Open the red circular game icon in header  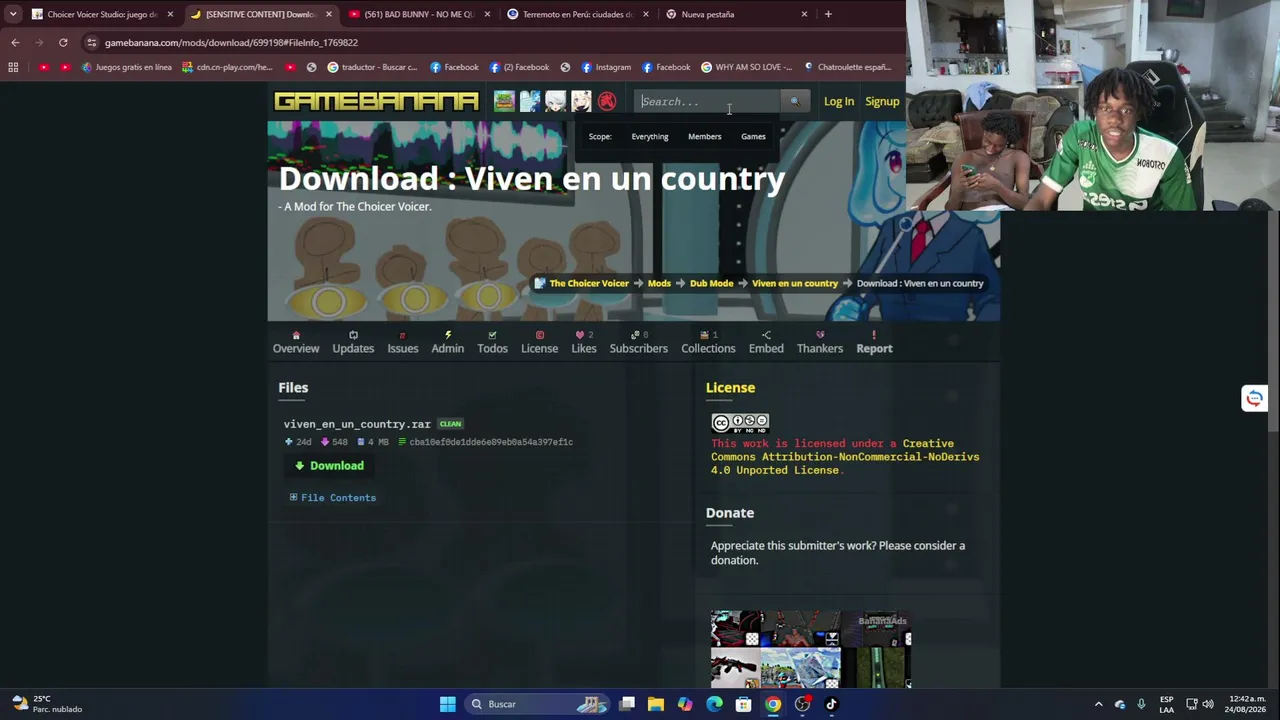(x=607, y=101)
